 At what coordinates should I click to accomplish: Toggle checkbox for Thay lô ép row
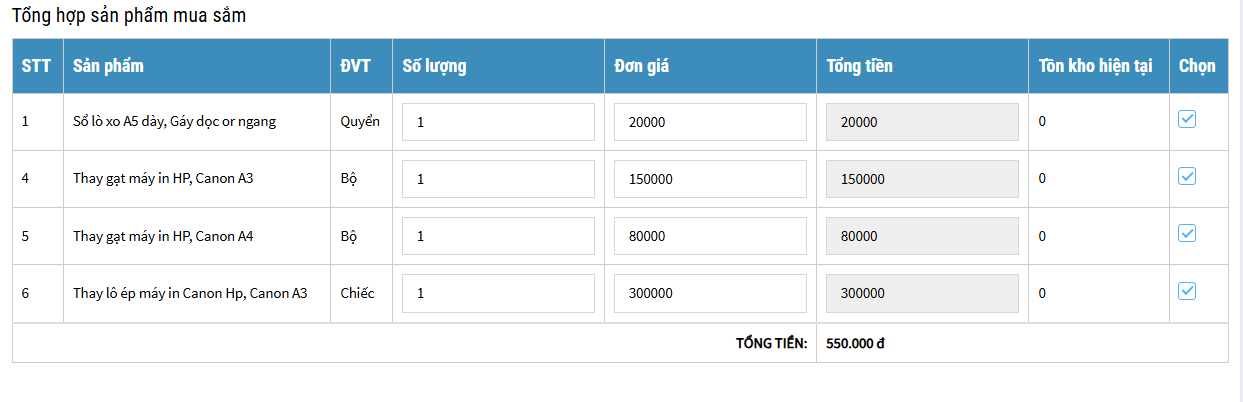pyautogui.click(x=1187, y=291)
